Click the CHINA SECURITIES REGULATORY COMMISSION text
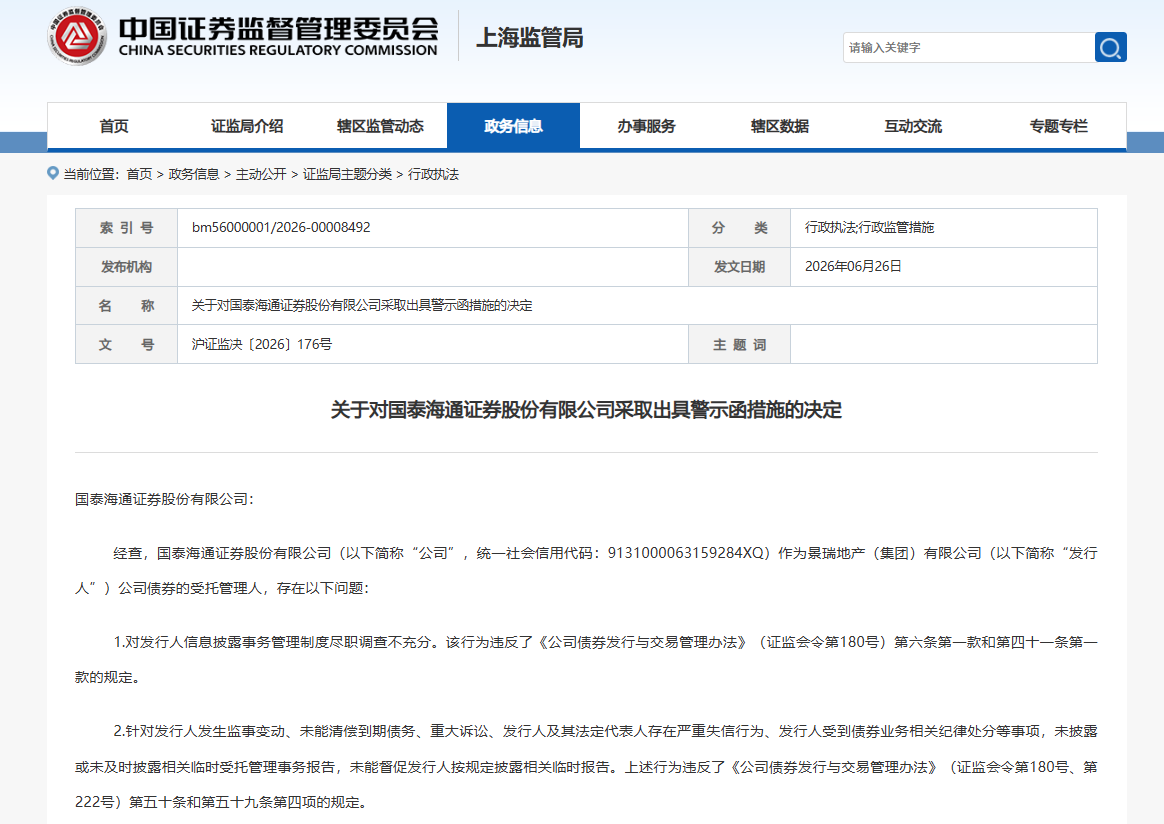The image size is (1164, 824). [x=278, y=50]
